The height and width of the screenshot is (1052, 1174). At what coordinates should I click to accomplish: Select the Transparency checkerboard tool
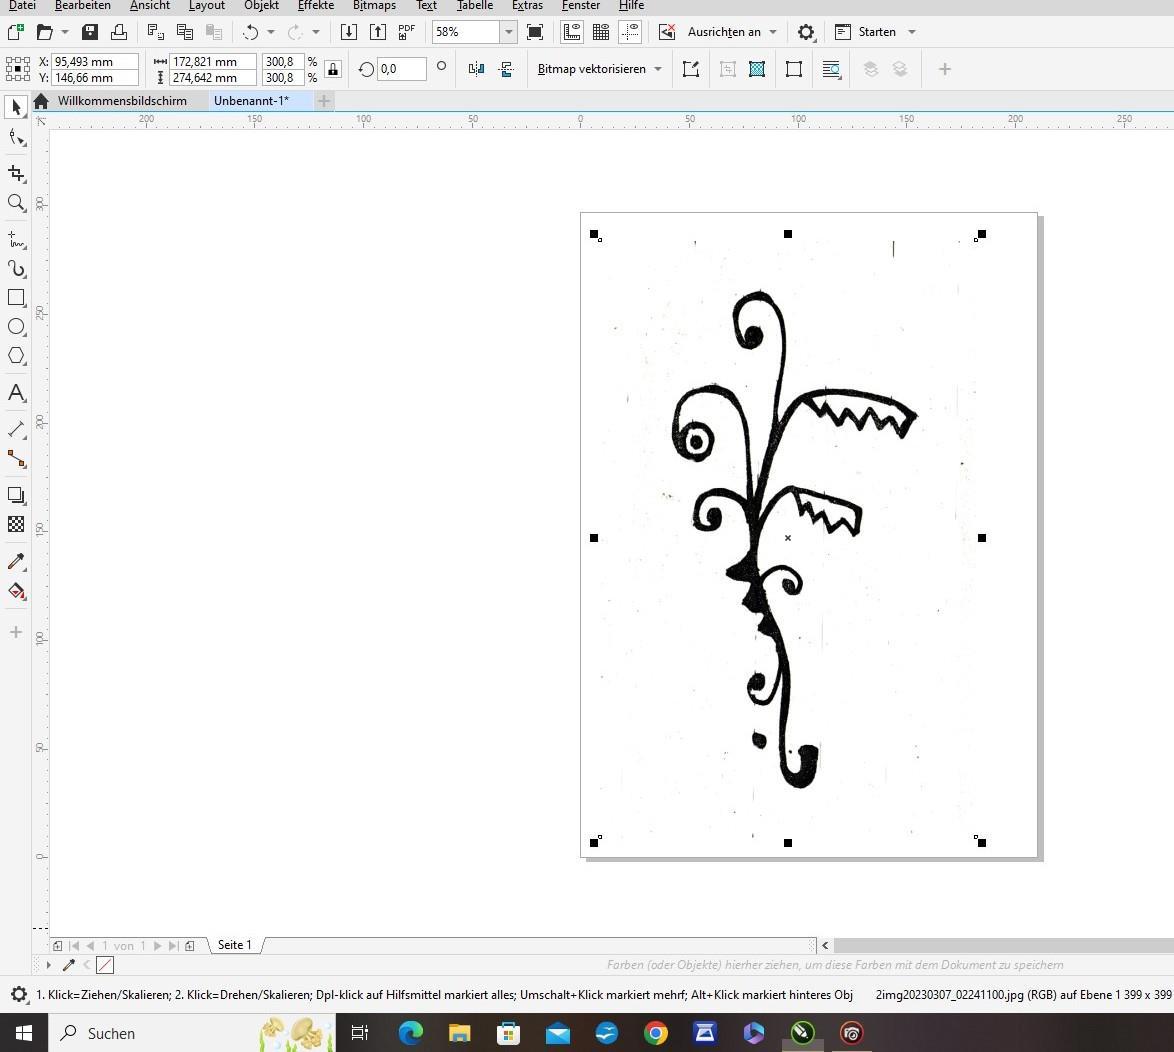[x=16, y=524]
